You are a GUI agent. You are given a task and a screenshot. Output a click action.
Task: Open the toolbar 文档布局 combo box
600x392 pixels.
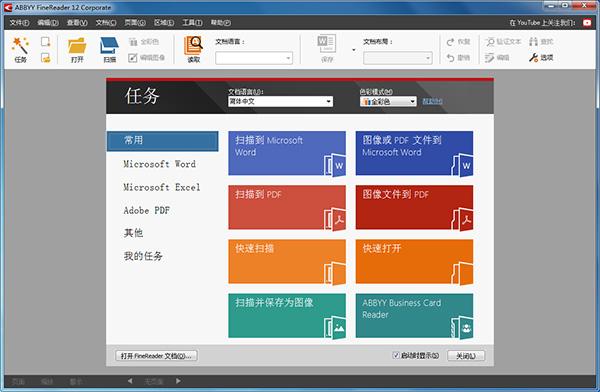[x=398, y=58]
